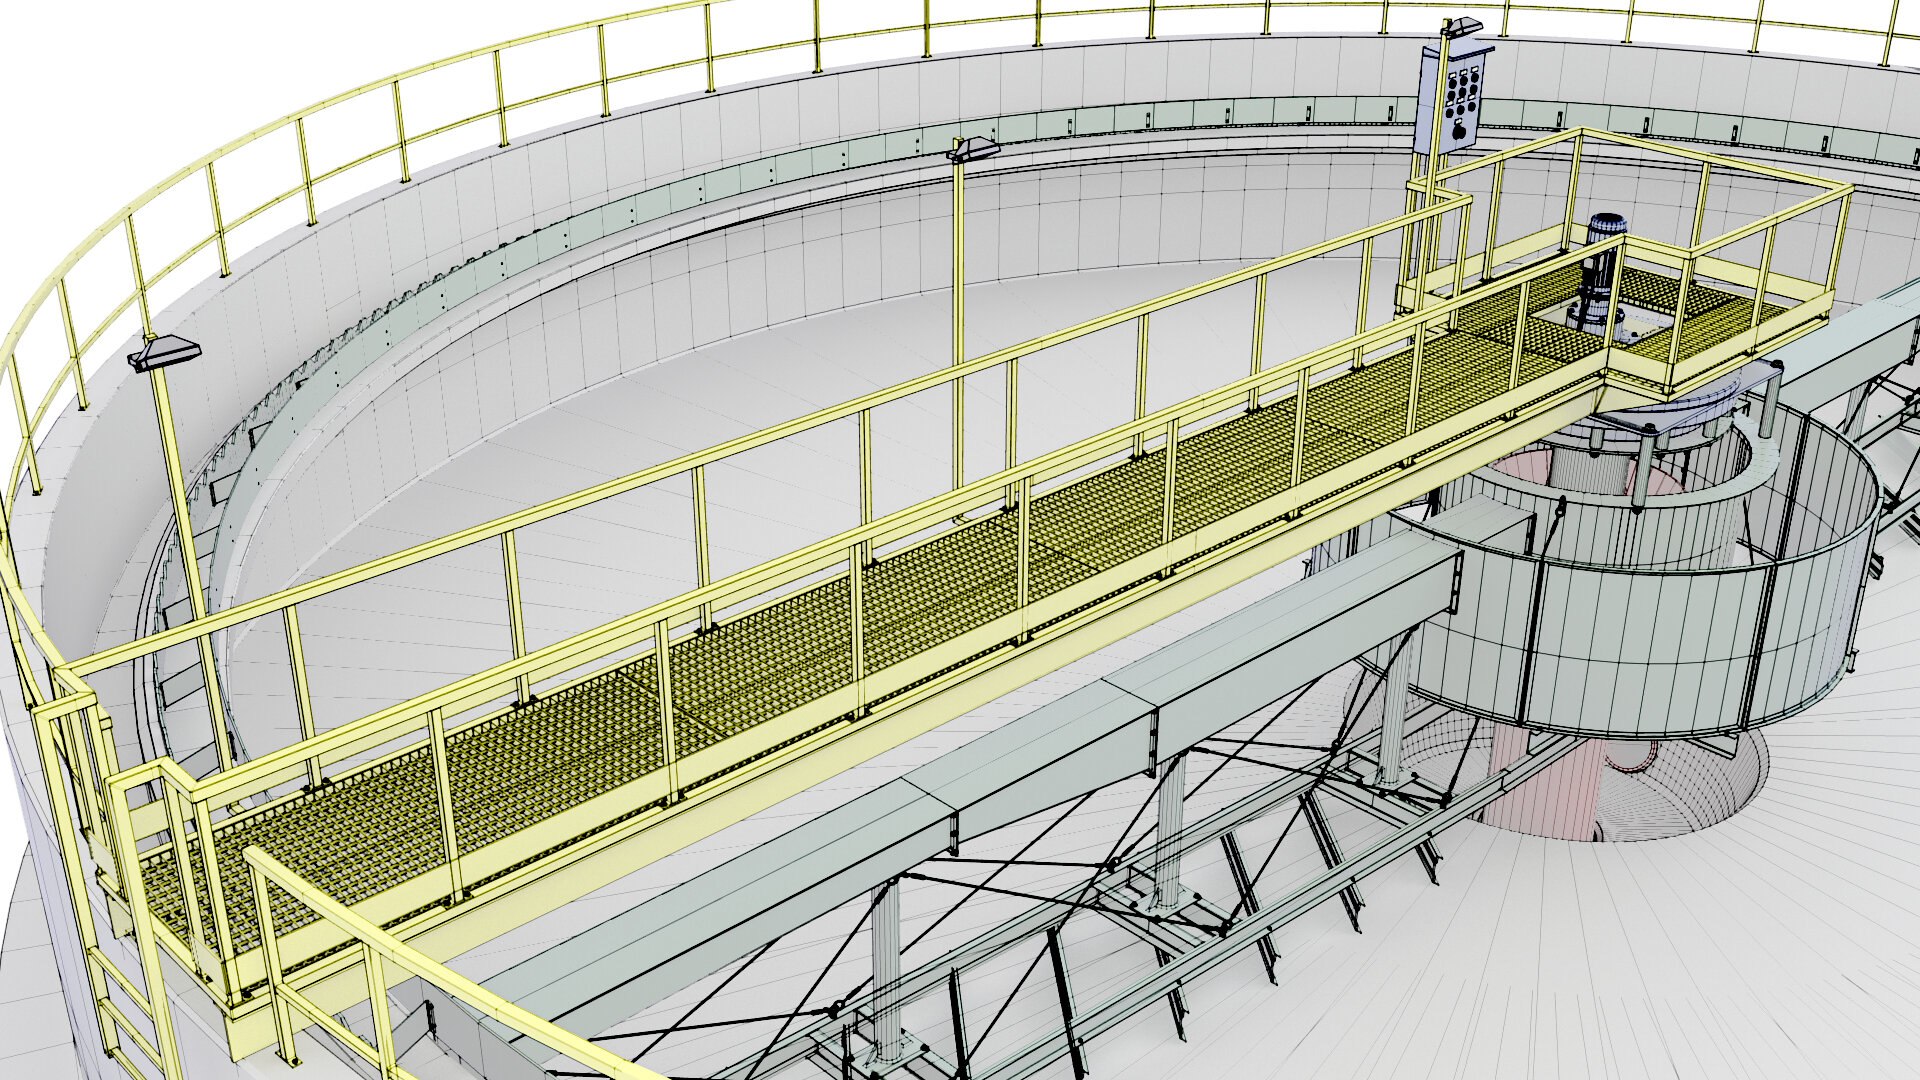Select the floodlight above the control panel
This screenshot has width=1920, height=1080.
point(1461,28)
